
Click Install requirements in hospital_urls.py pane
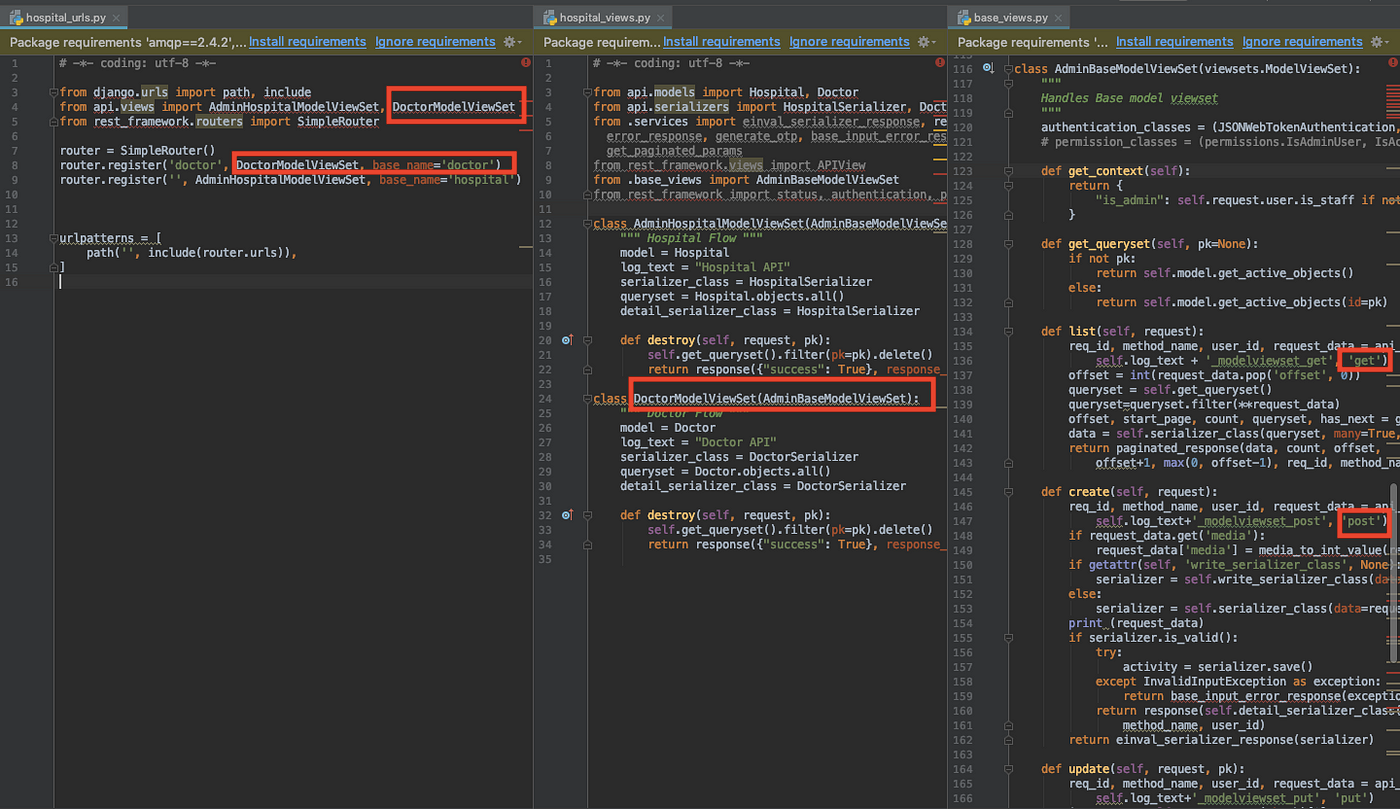point(307,42)
